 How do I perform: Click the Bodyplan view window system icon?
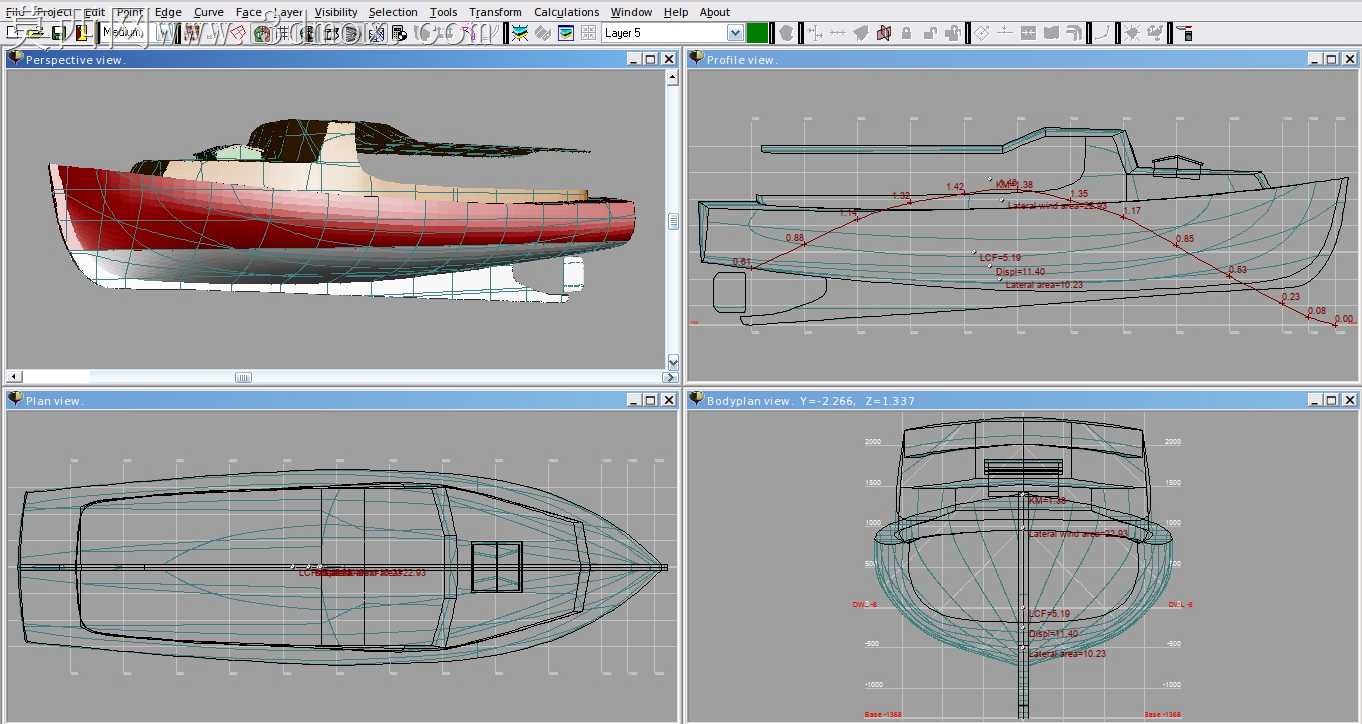(696, 400)
